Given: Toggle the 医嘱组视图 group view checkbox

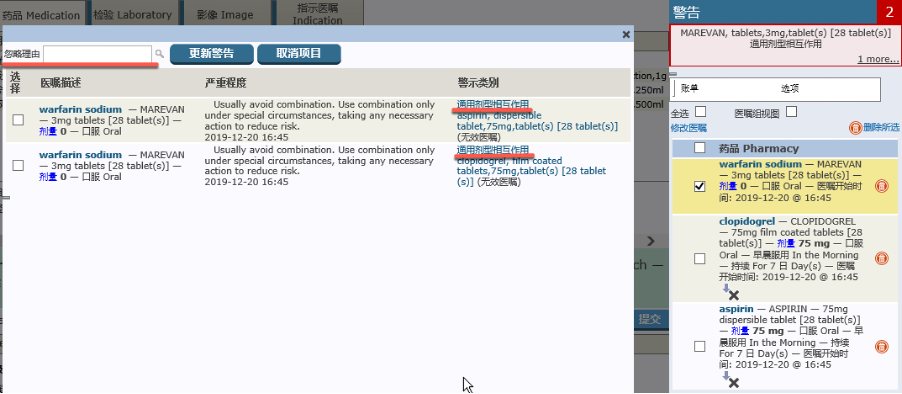Looking at the screenshot, I should point(792,112).
